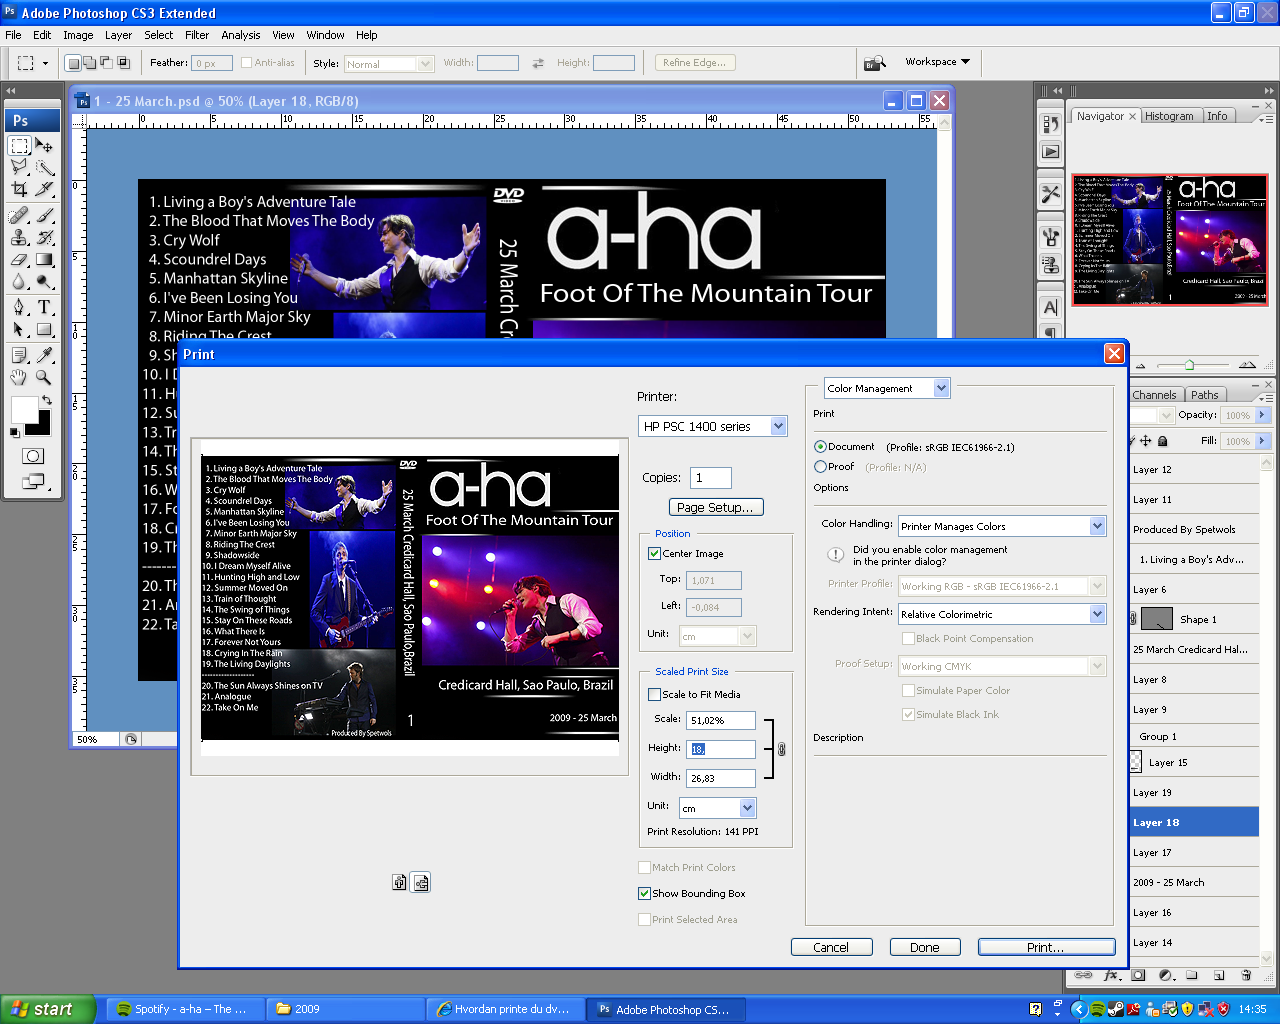Select the Hand tool
Image resolution: width=1280 pixels, height=1024 pixels.
pyautogui.click(x=19, y=377)
